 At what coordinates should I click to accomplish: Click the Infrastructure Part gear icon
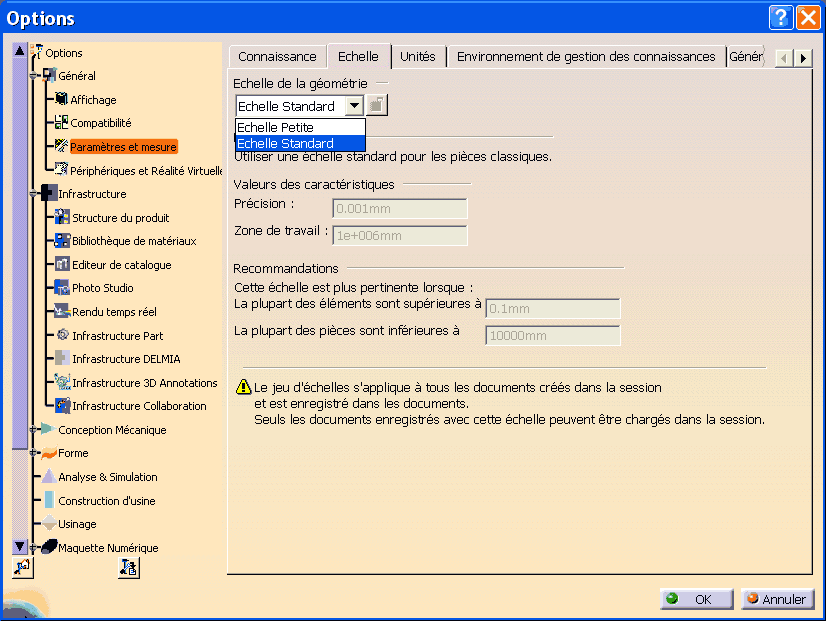(x=62, y=335)
